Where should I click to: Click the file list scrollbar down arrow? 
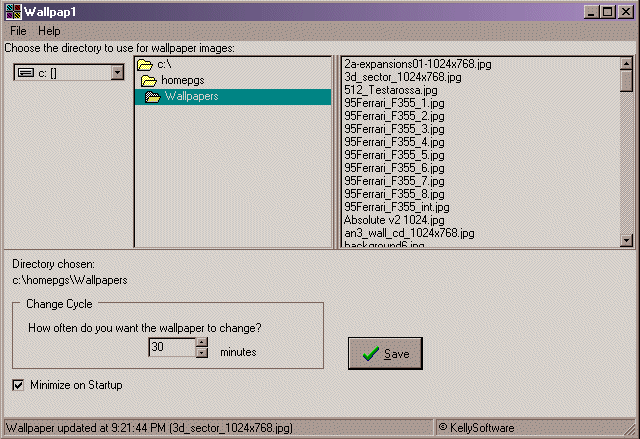tap(626, 240)
